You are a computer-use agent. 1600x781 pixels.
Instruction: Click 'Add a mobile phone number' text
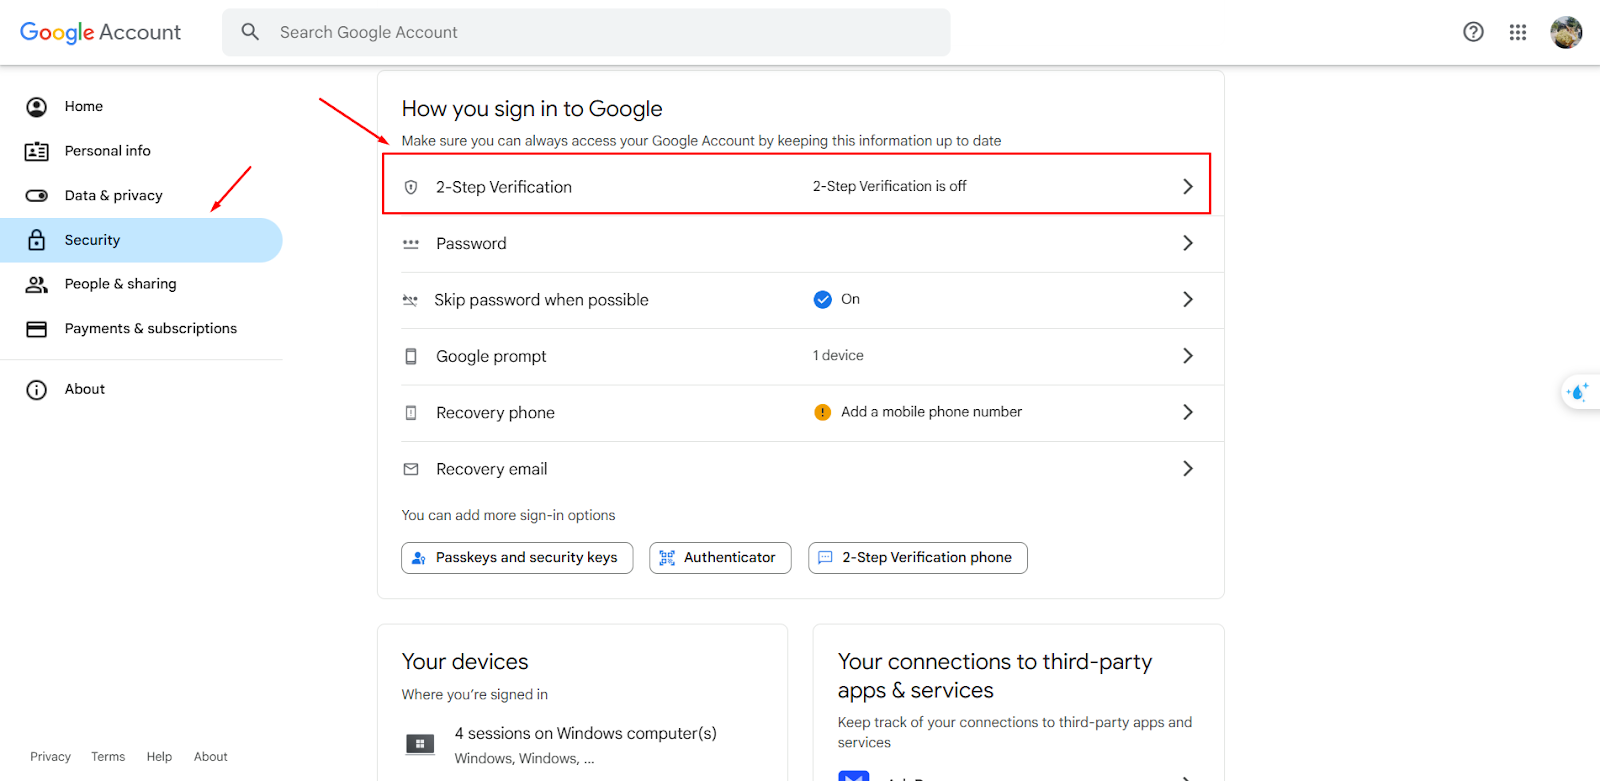point(931,412)
